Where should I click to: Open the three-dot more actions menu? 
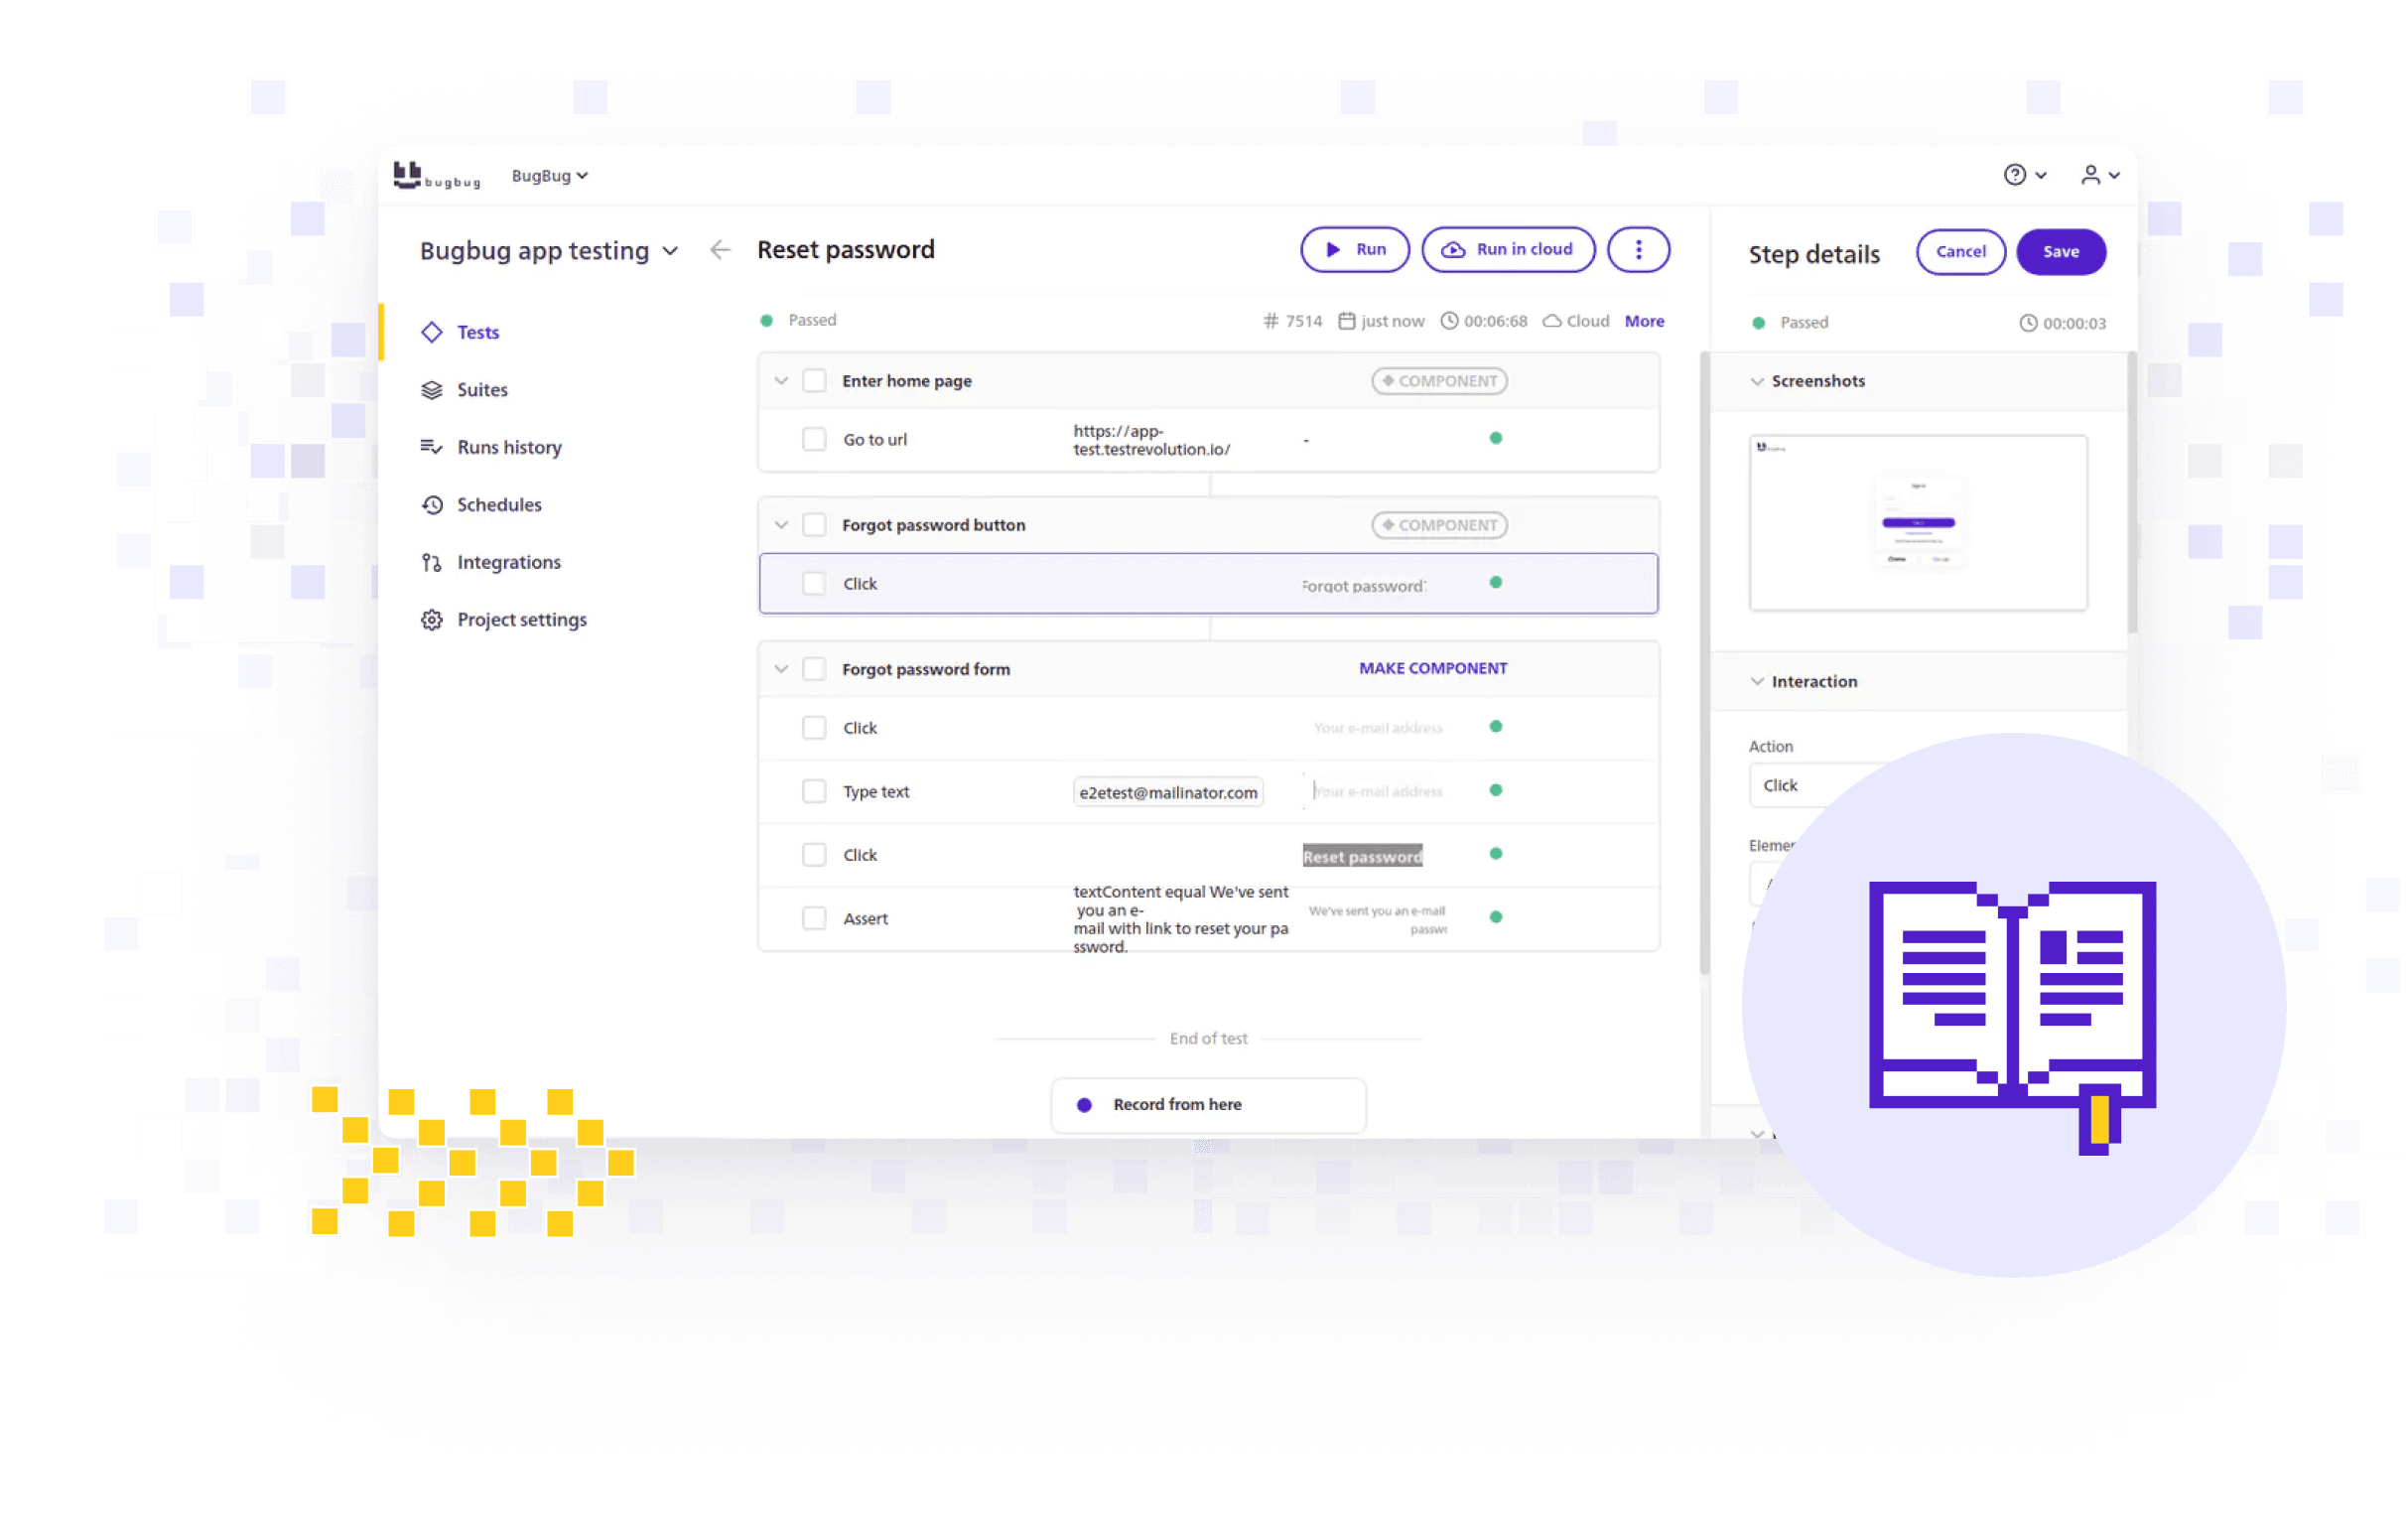[1638, 250]
